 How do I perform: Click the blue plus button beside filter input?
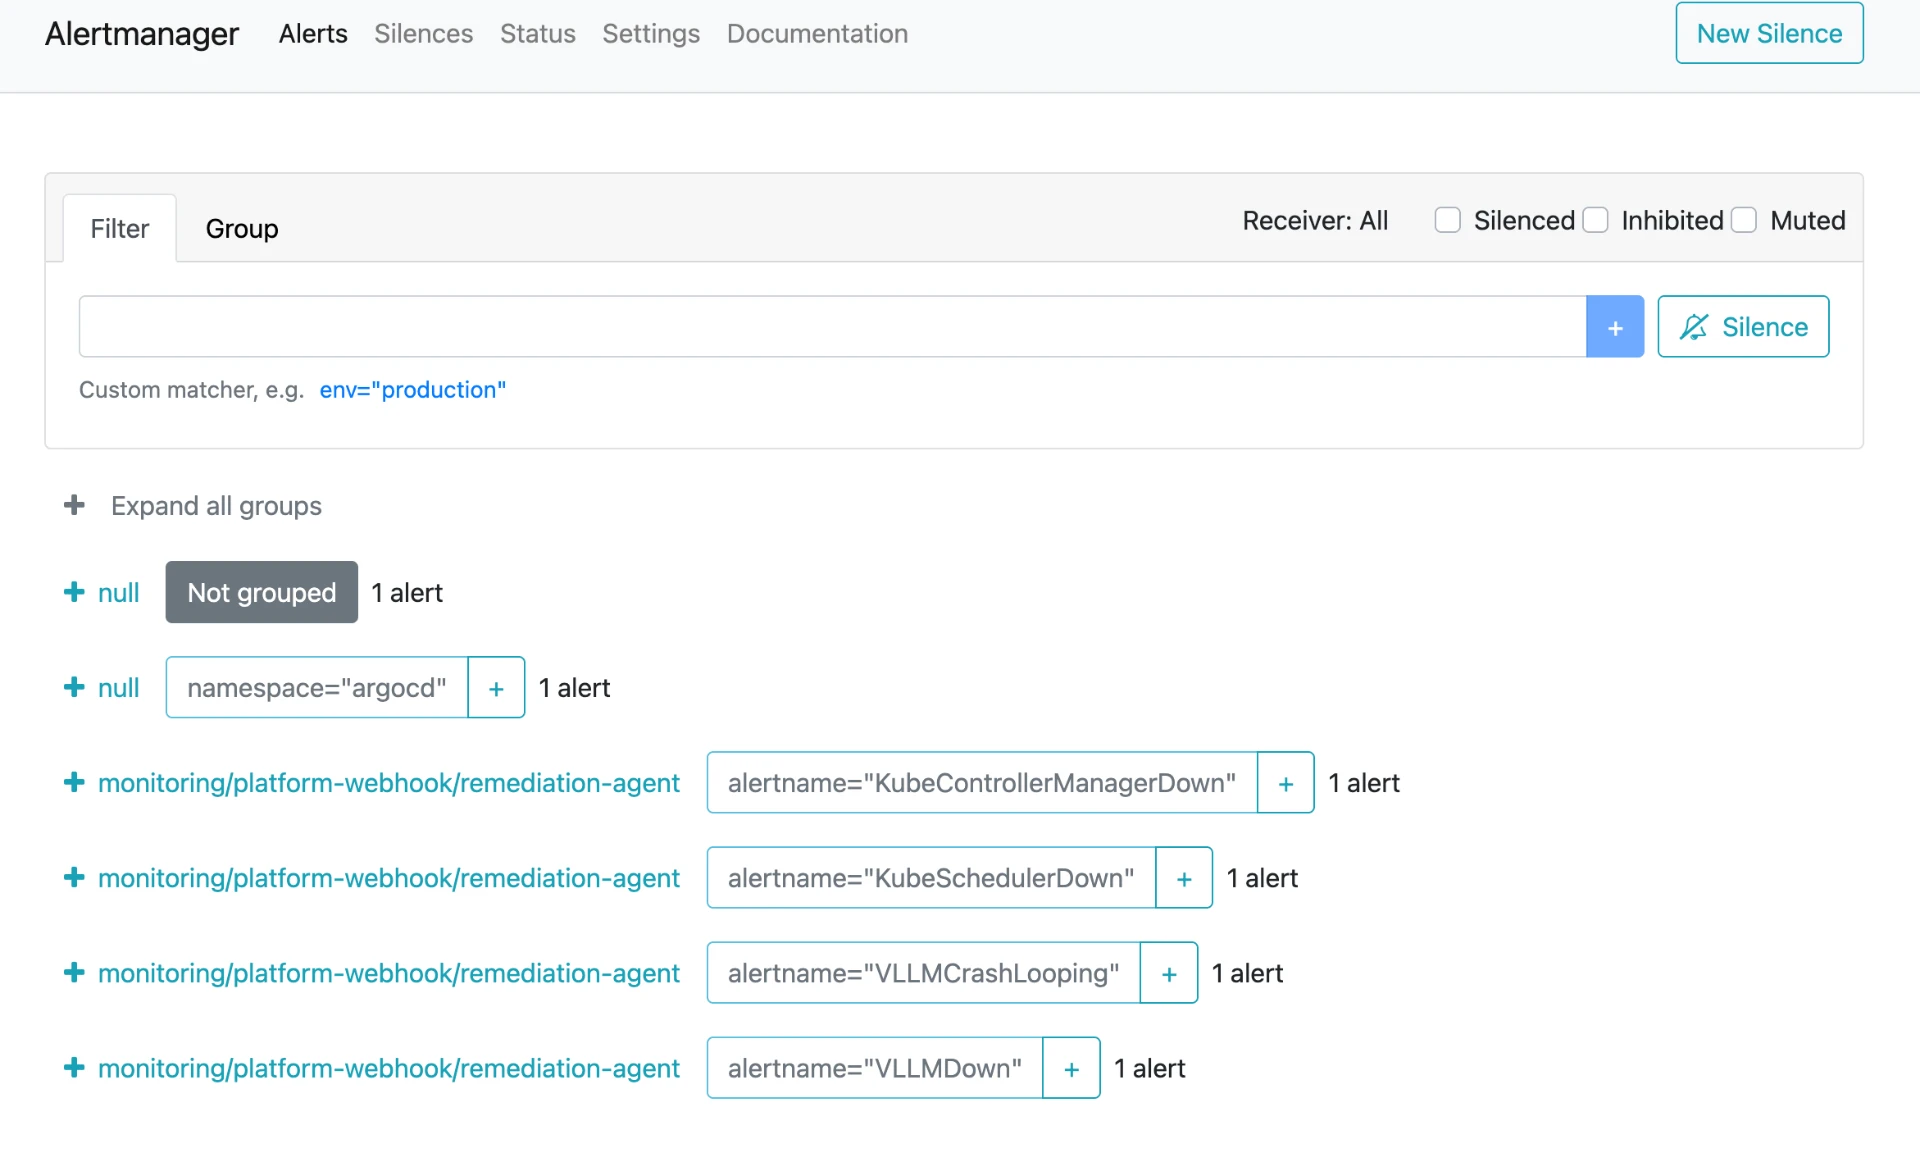[x=1614, y=326]
